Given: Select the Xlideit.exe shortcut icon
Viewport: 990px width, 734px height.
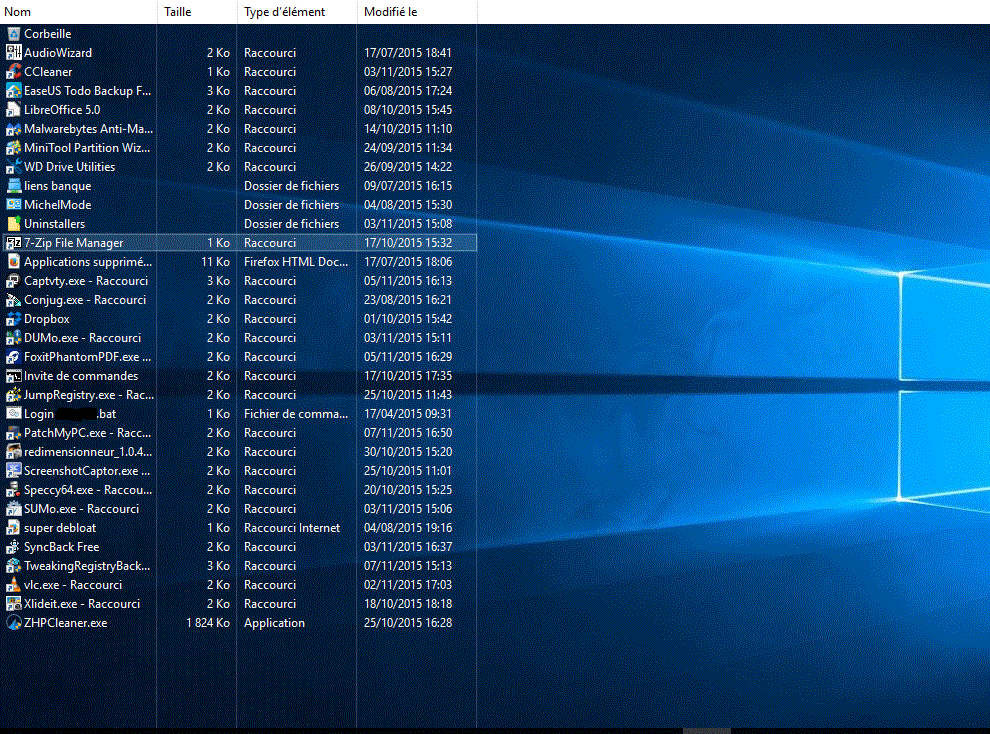Looking at the screenshot, I should pos(13,603).
